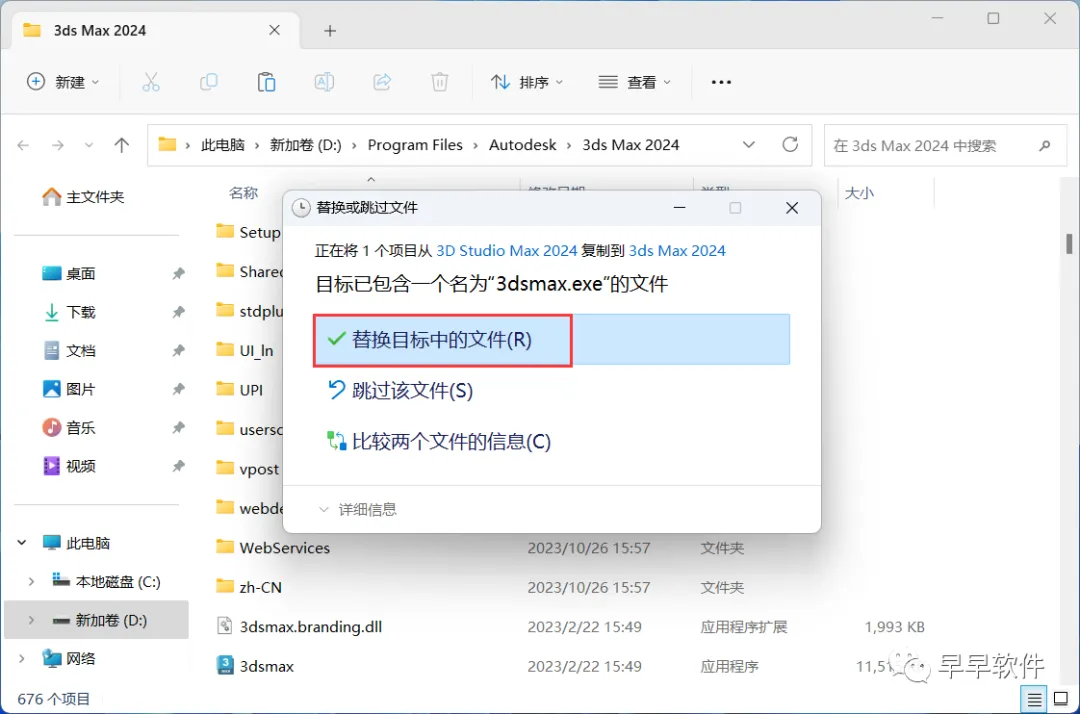Click Autodesk in the breadcrumb

click(522, 145)
